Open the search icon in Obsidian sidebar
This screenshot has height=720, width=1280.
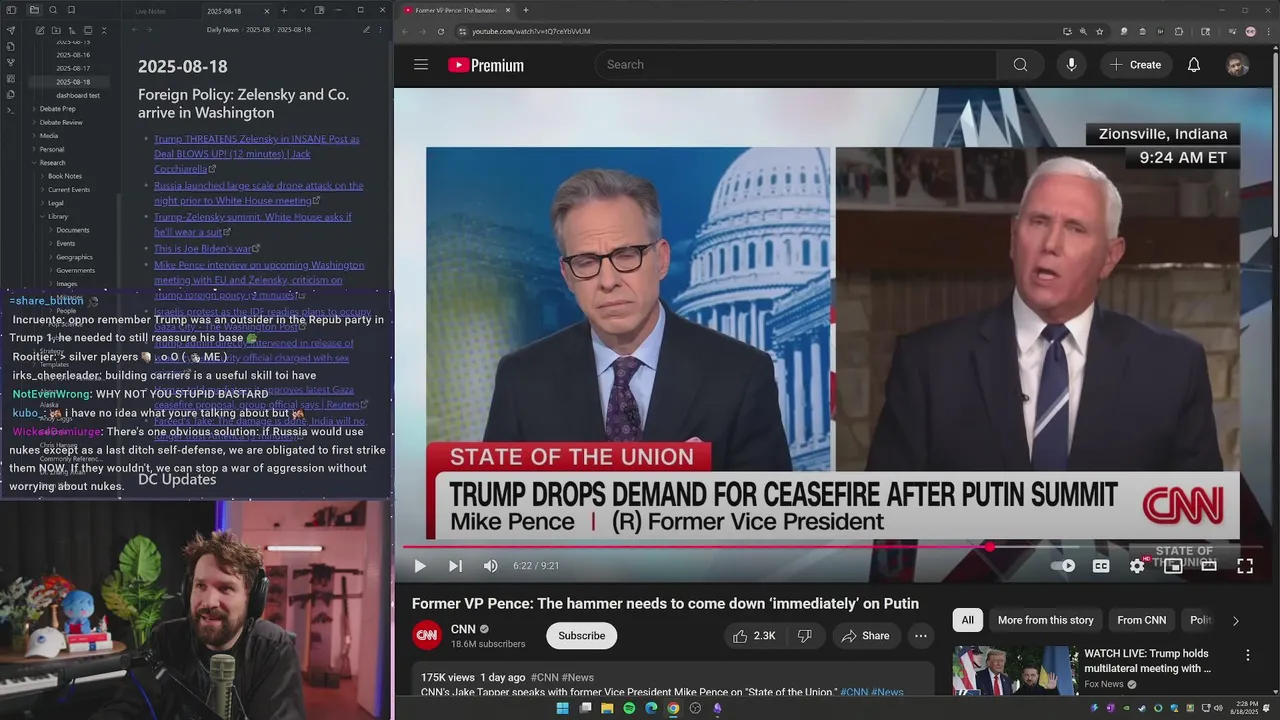pyautogui.click(x=53, y=10)
